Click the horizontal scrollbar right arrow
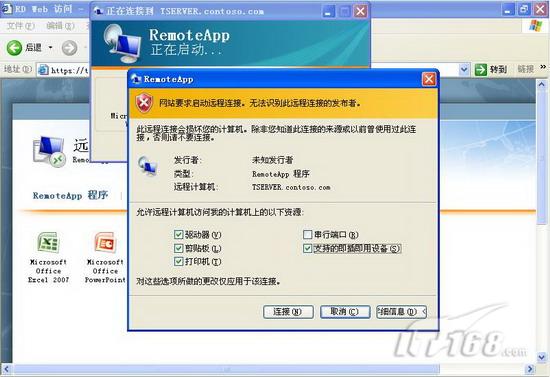This screenshot has width=550, height=377. [530, 369]
